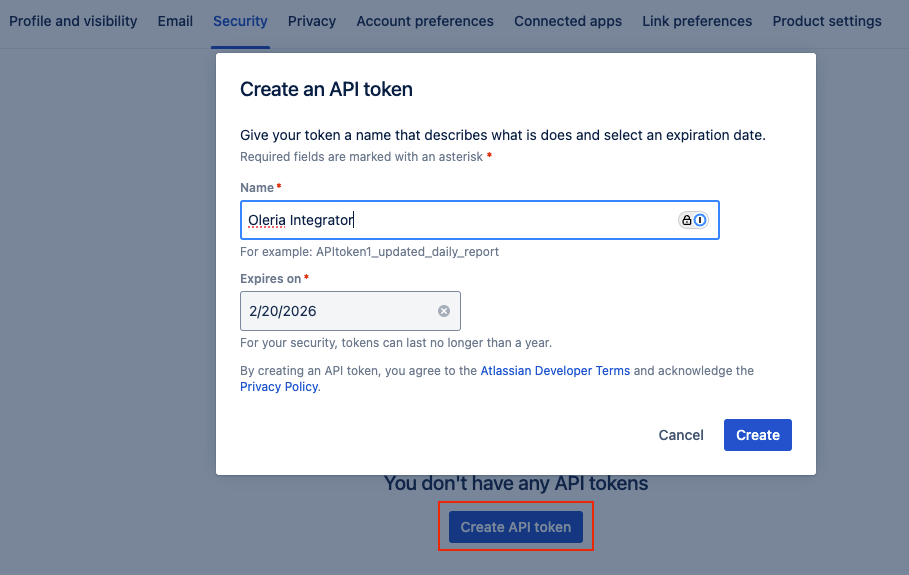Click the Create button in dialog
Image resolution: width=909 pixels, height=575 pixels.
[758, 435]
